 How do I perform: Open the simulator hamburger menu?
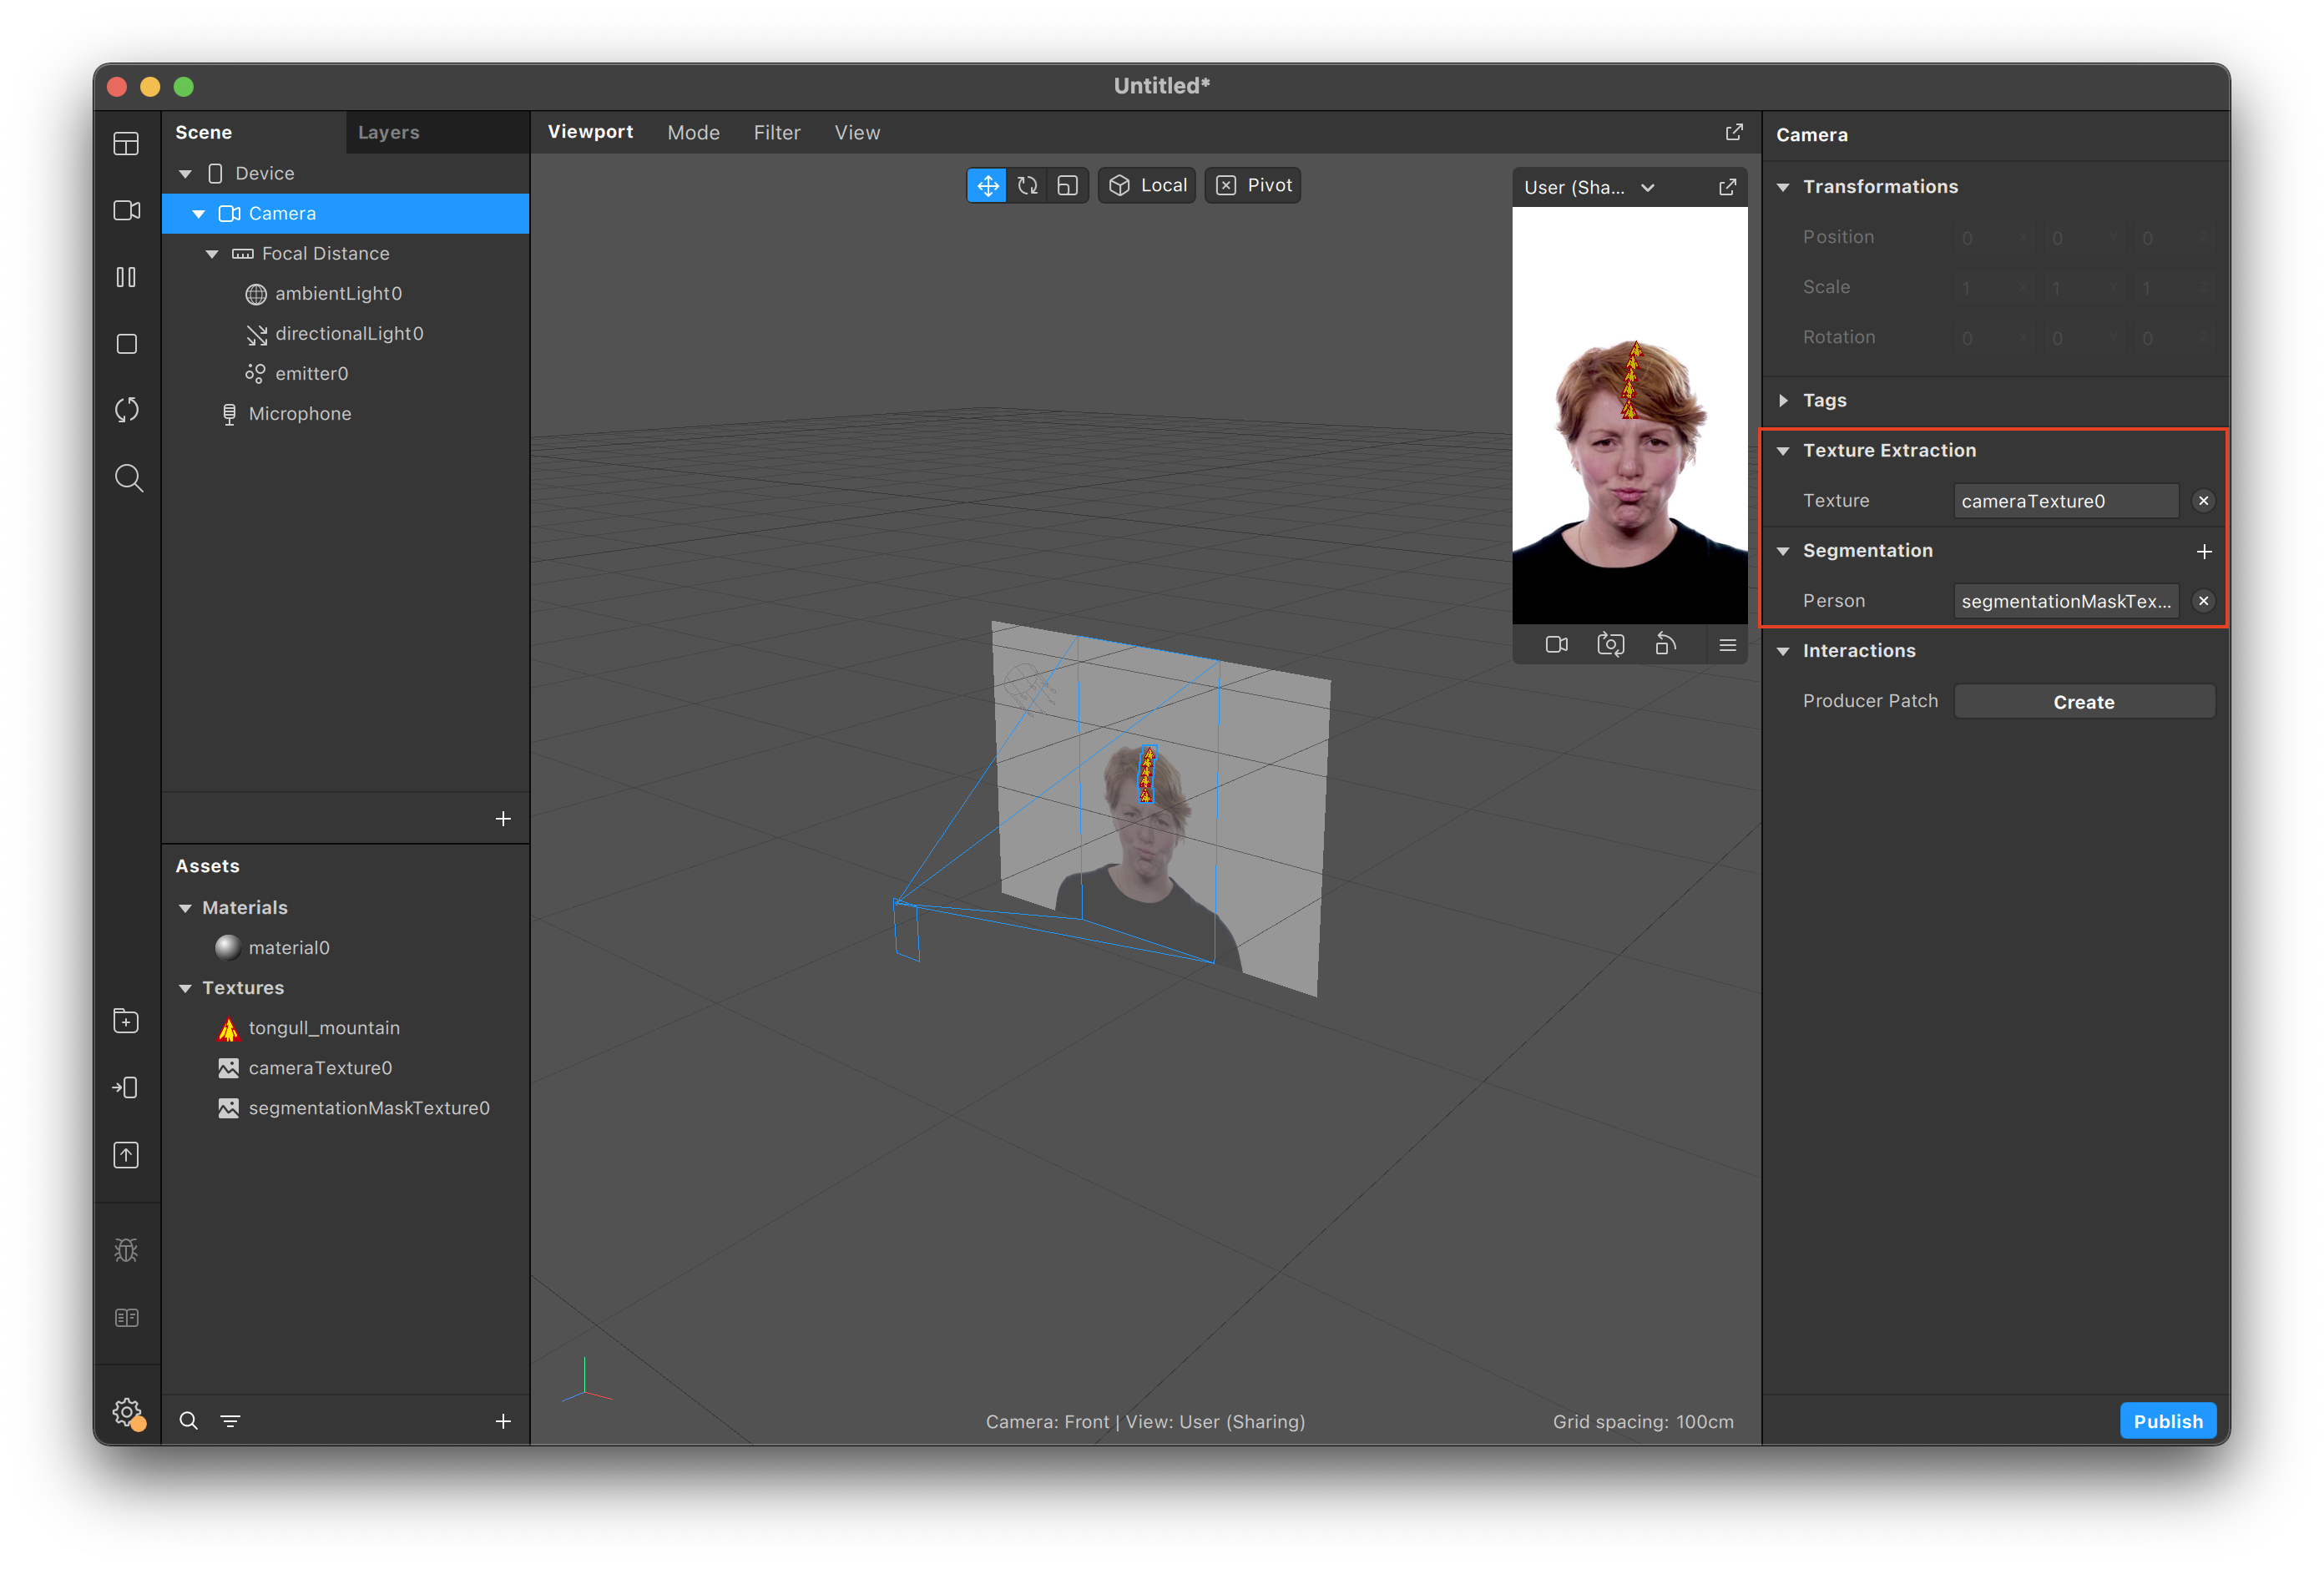pos(1727,645)
